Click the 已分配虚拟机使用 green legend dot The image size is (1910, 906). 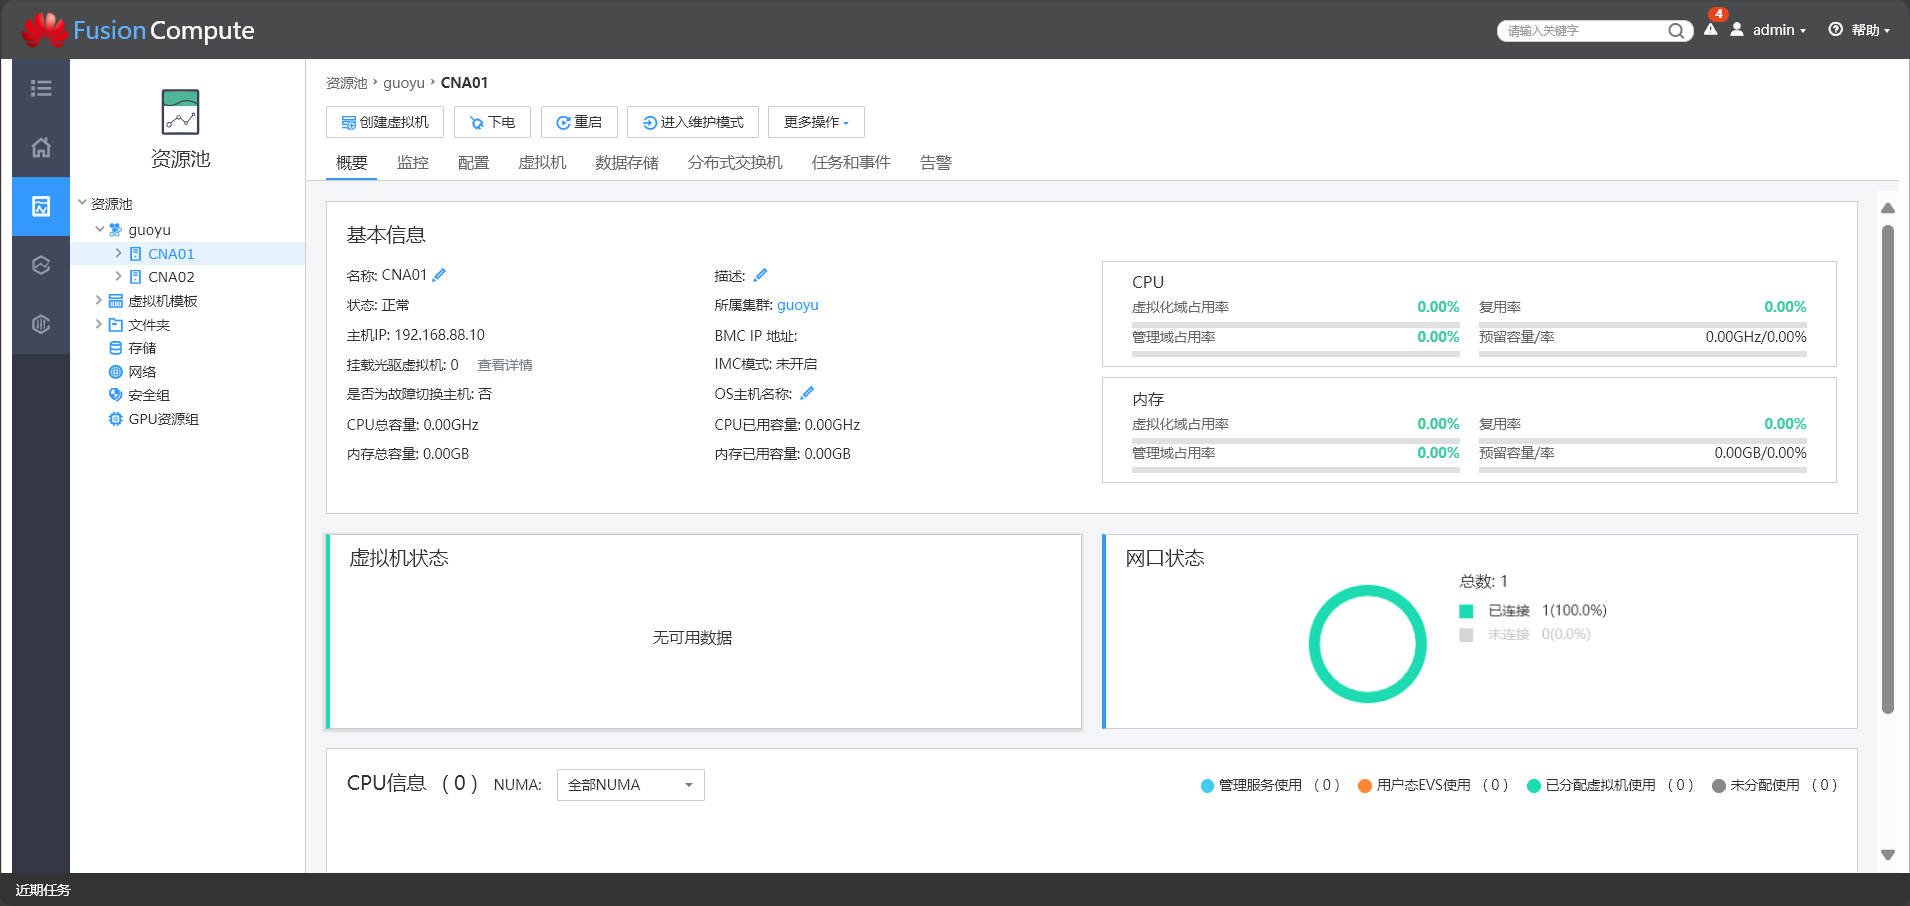click(1534, 786)
